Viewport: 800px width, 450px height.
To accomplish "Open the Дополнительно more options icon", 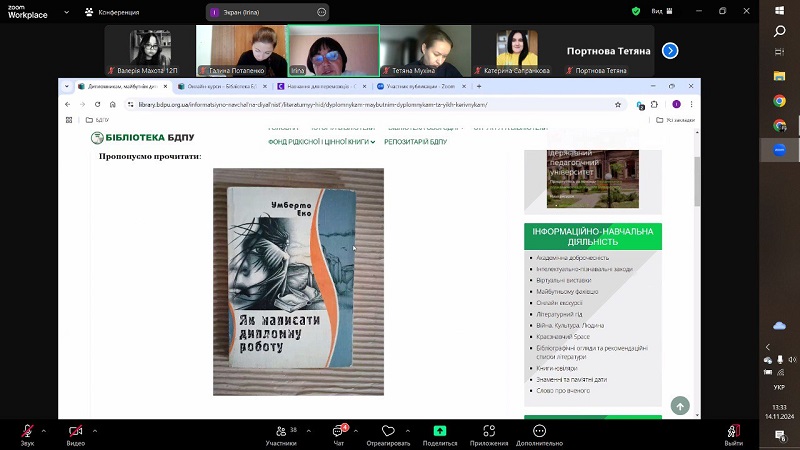I will tap(539, 431).
